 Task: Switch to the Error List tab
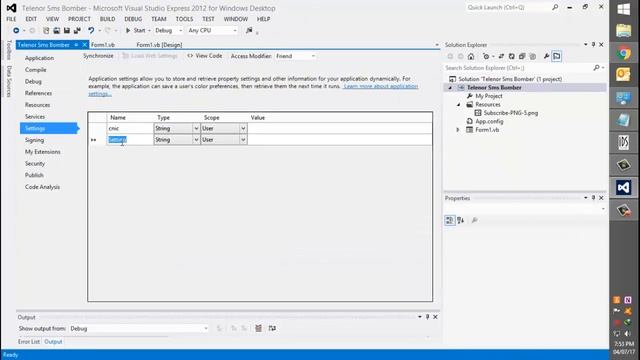29,342
